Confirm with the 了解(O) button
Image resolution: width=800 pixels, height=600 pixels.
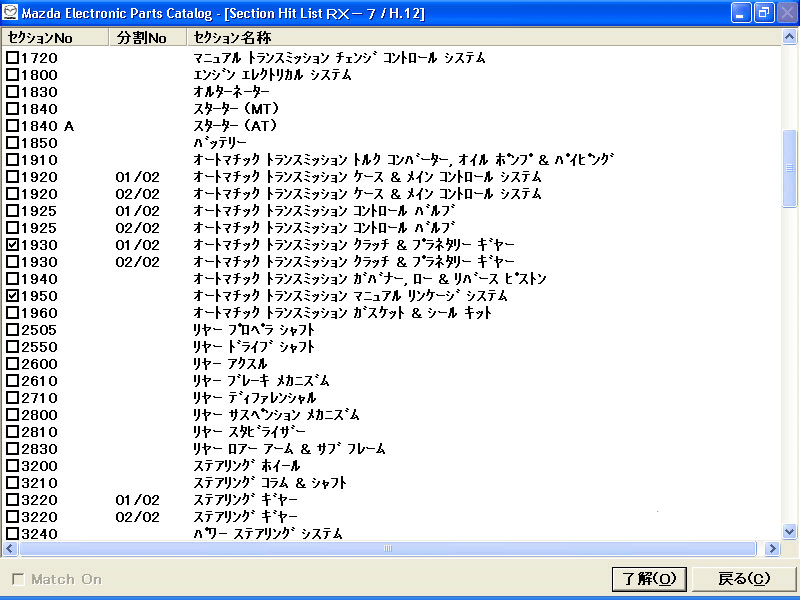649,579
